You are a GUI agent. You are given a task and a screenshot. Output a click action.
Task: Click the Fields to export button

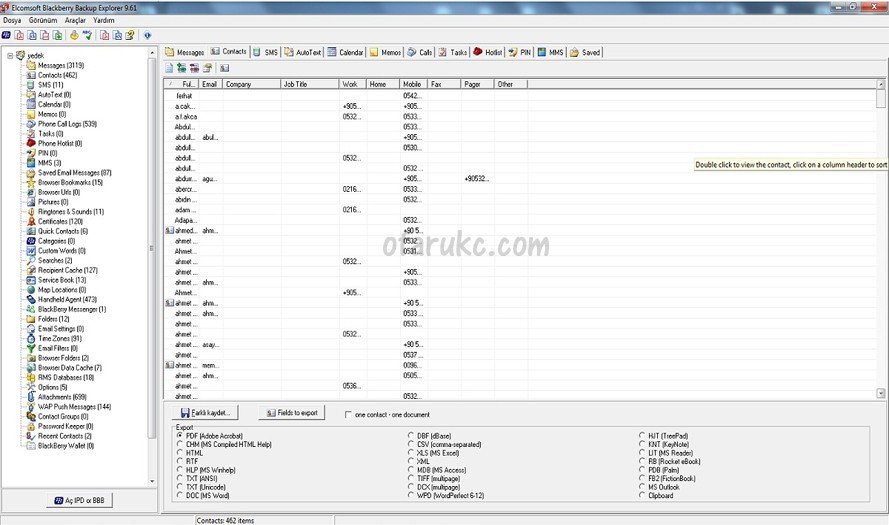pos(292,413)
